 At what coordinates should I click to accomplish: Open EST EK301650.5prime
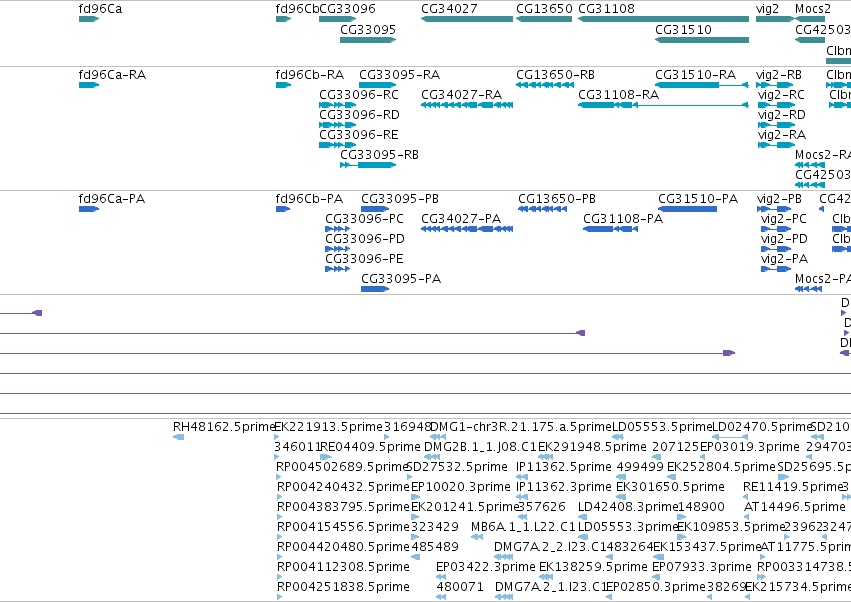click(623, 497)
